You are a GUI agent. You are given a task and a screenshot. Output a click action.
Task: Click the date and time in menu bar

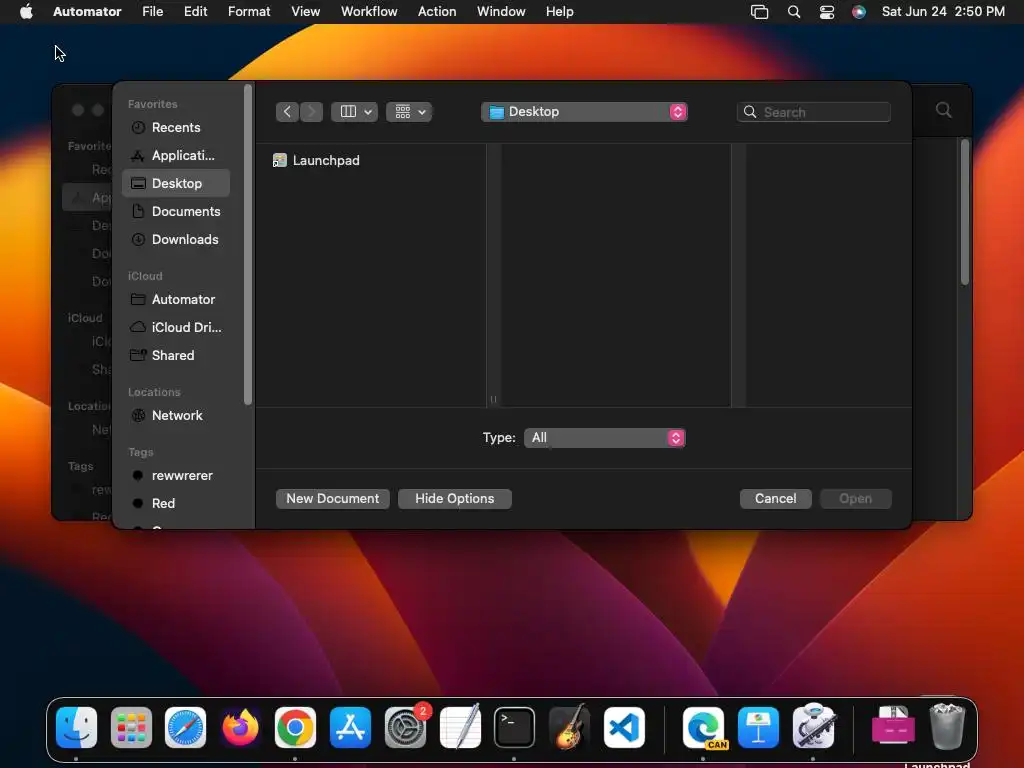[x=943, y=12]
